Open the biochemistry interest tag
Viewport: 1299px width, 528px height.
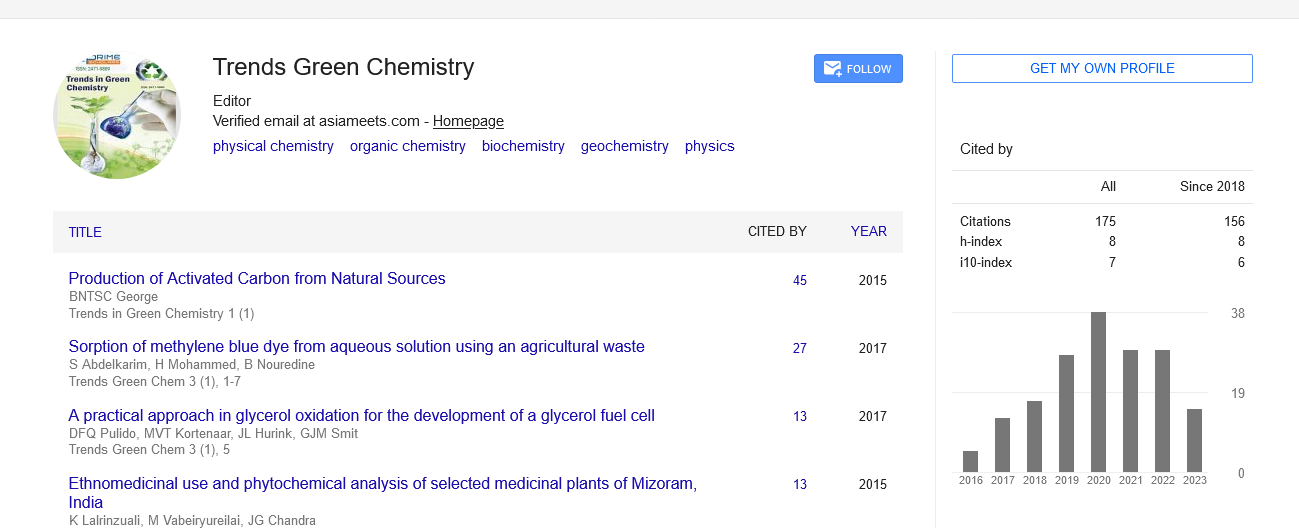[523, 146]
